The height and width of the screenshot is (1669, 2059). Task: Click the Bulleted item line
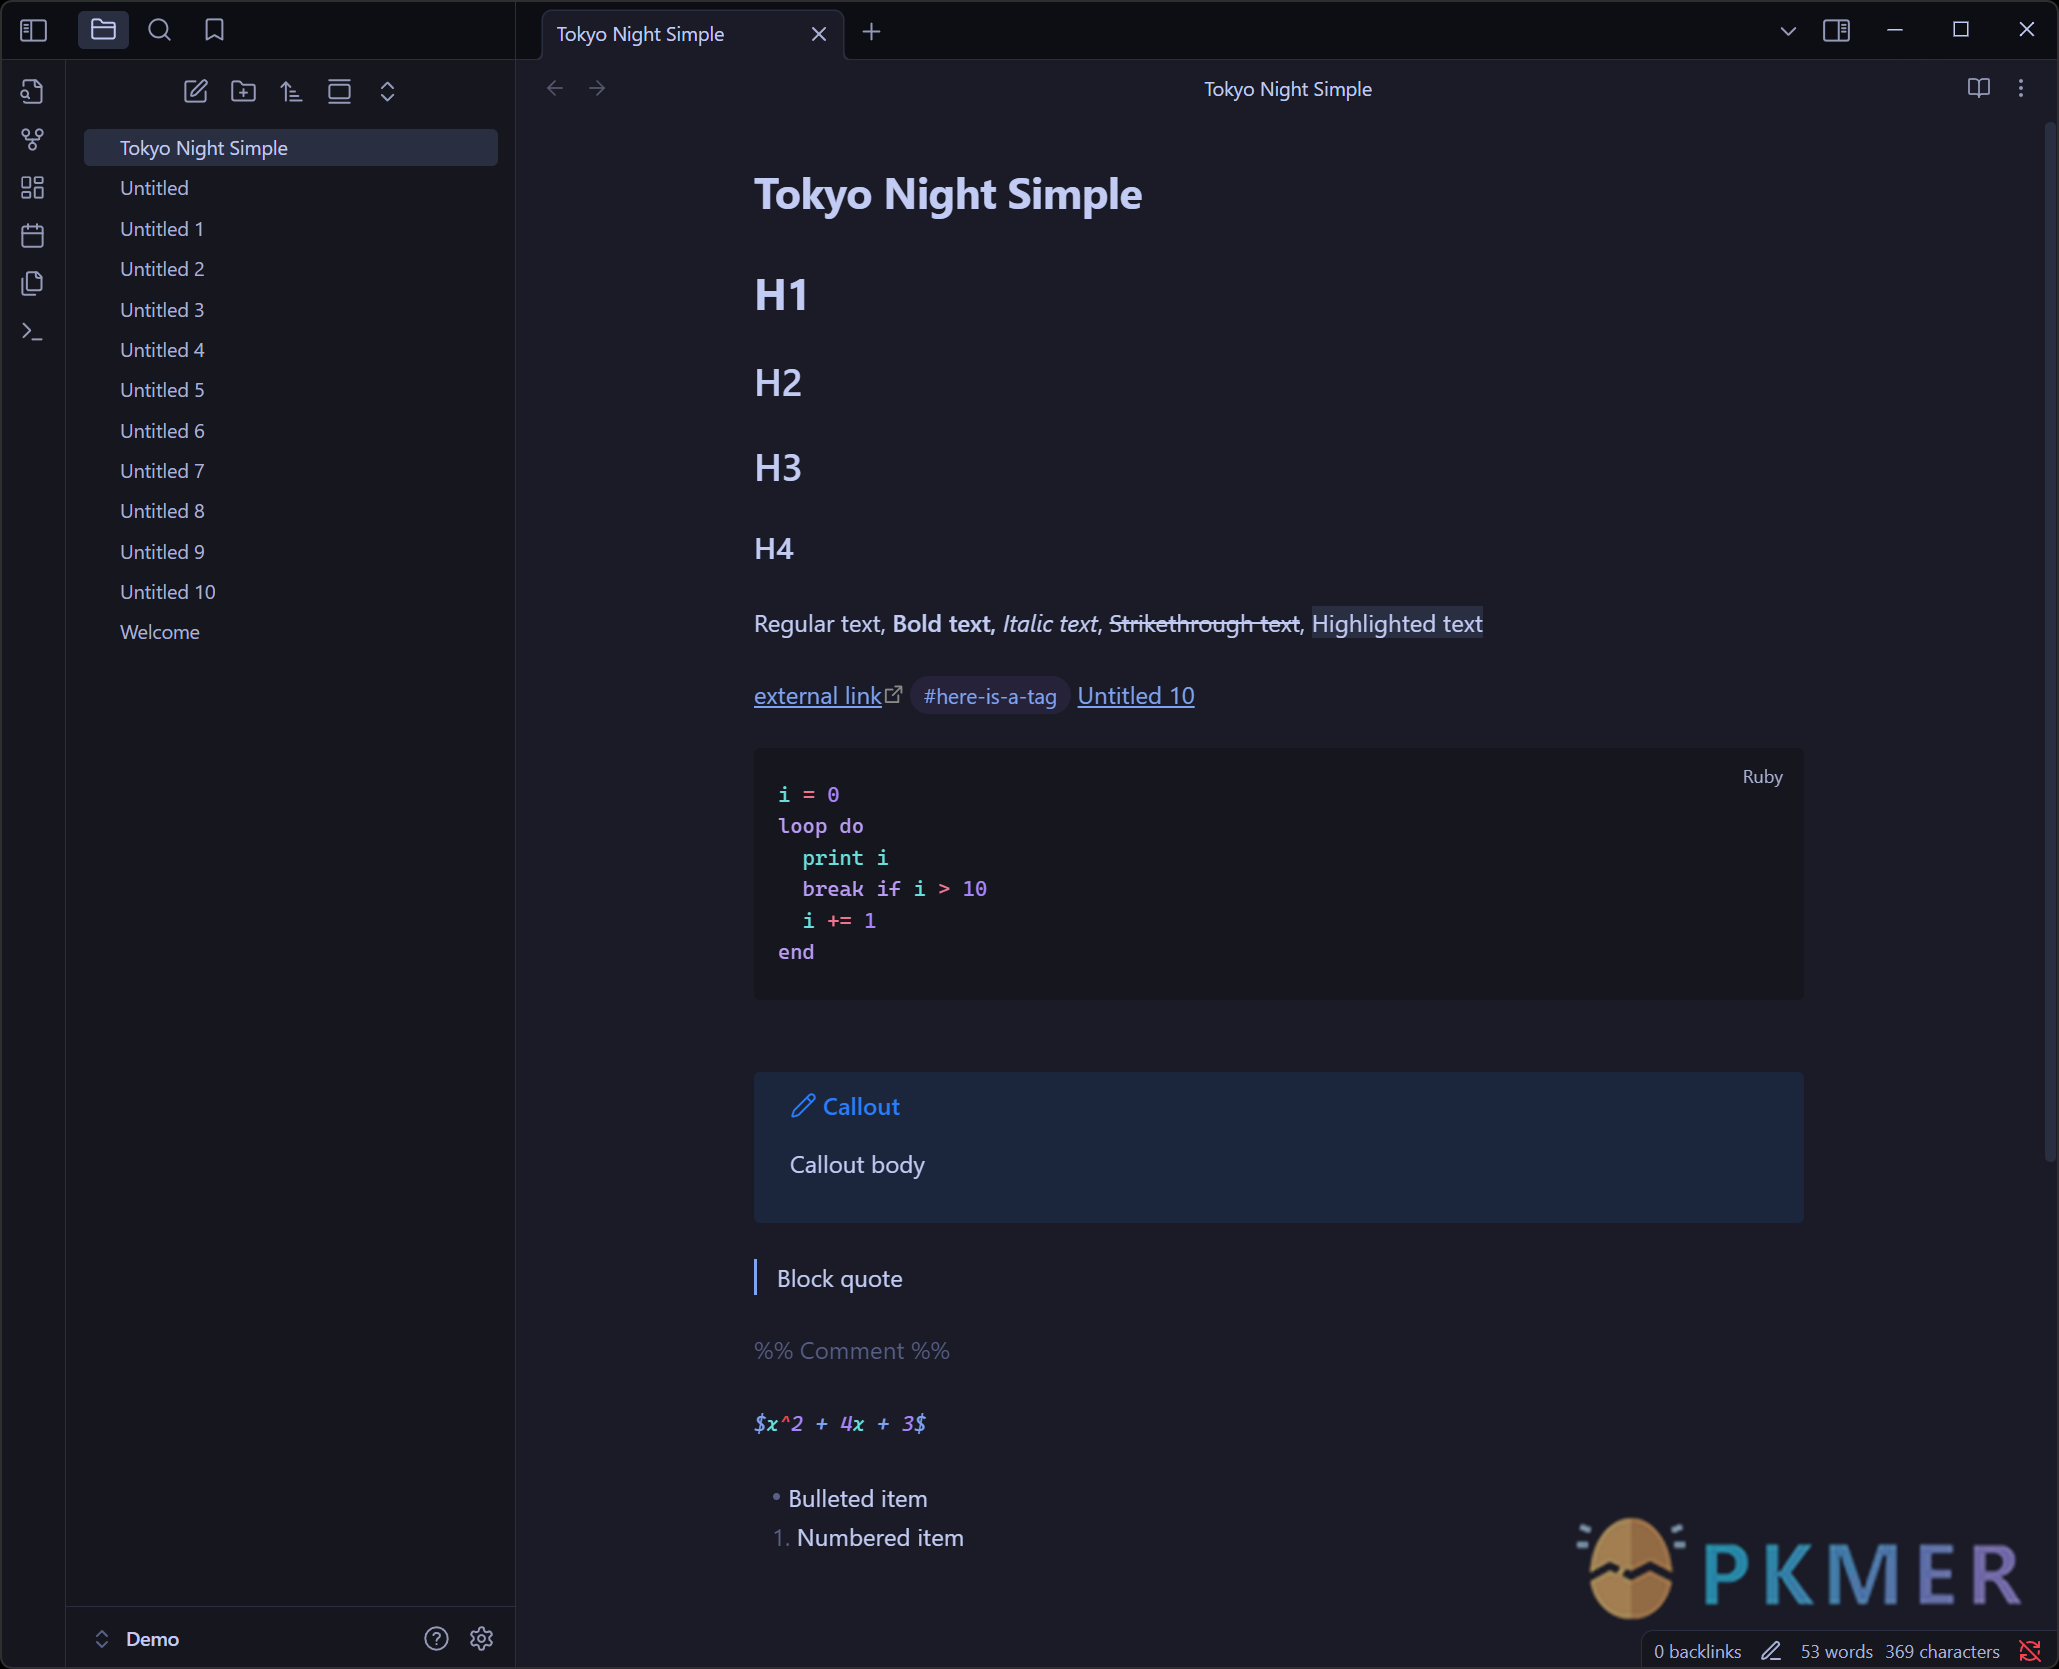point(857,1499)
